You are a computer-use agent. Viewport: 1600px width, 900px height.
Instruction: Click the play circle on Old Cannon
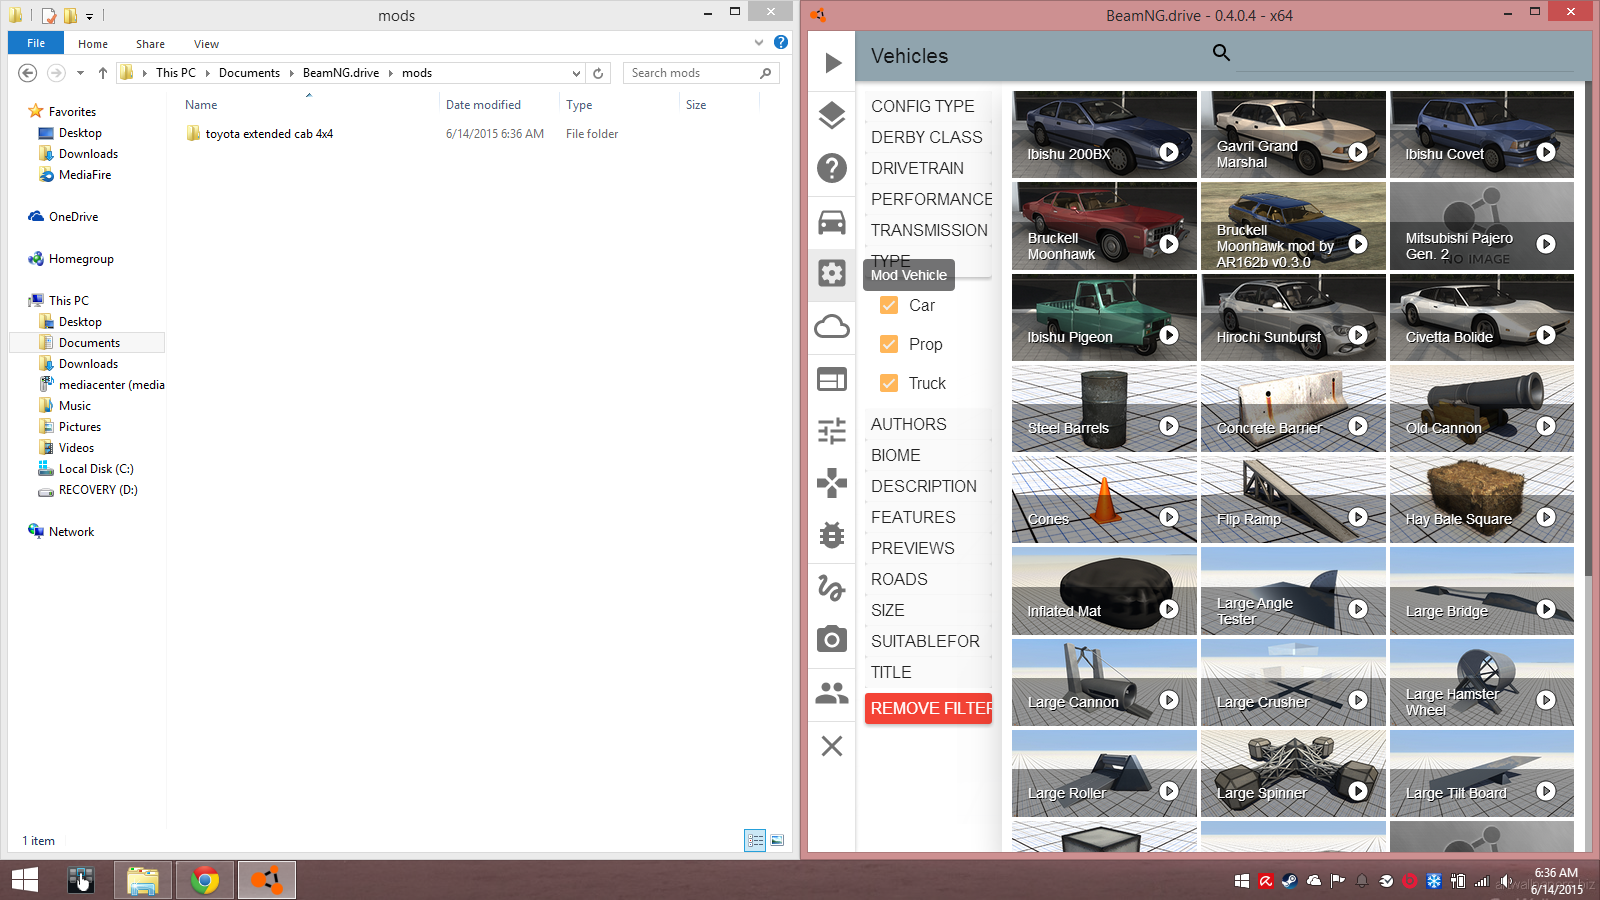1546,426
